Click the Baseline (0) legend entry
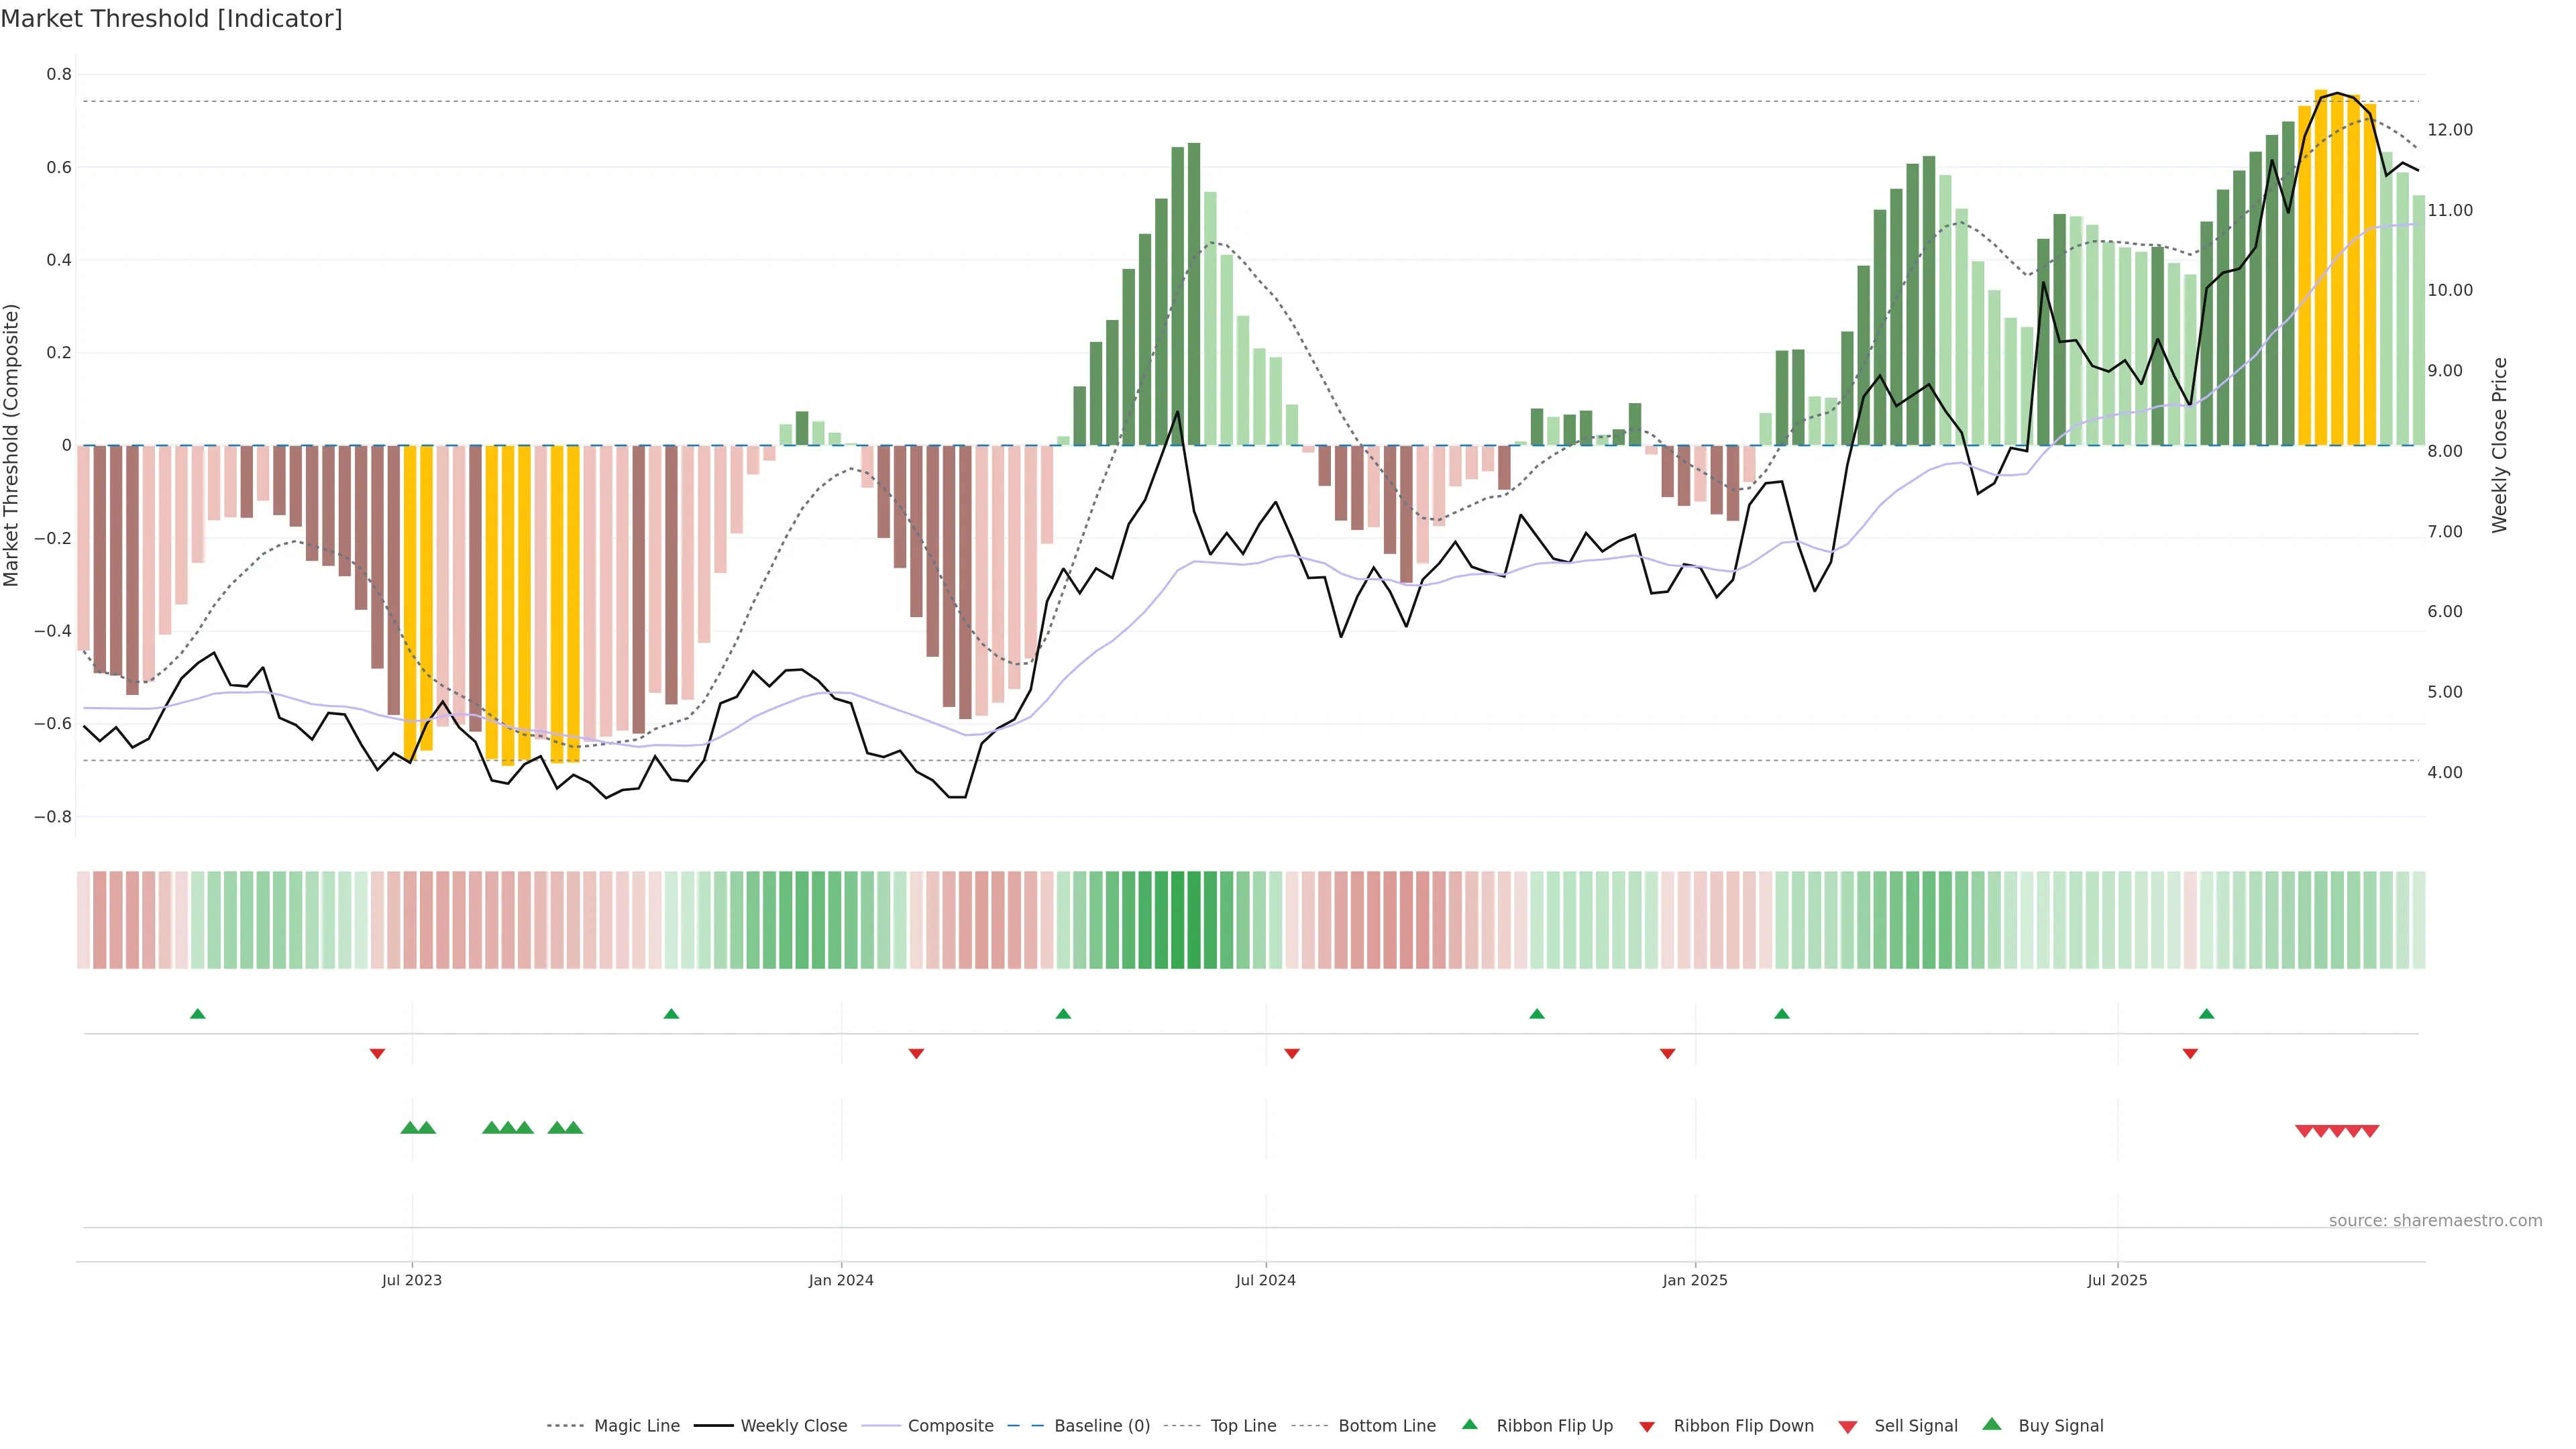Screen dimensions: 2576x1449 pos(1101,1426)
